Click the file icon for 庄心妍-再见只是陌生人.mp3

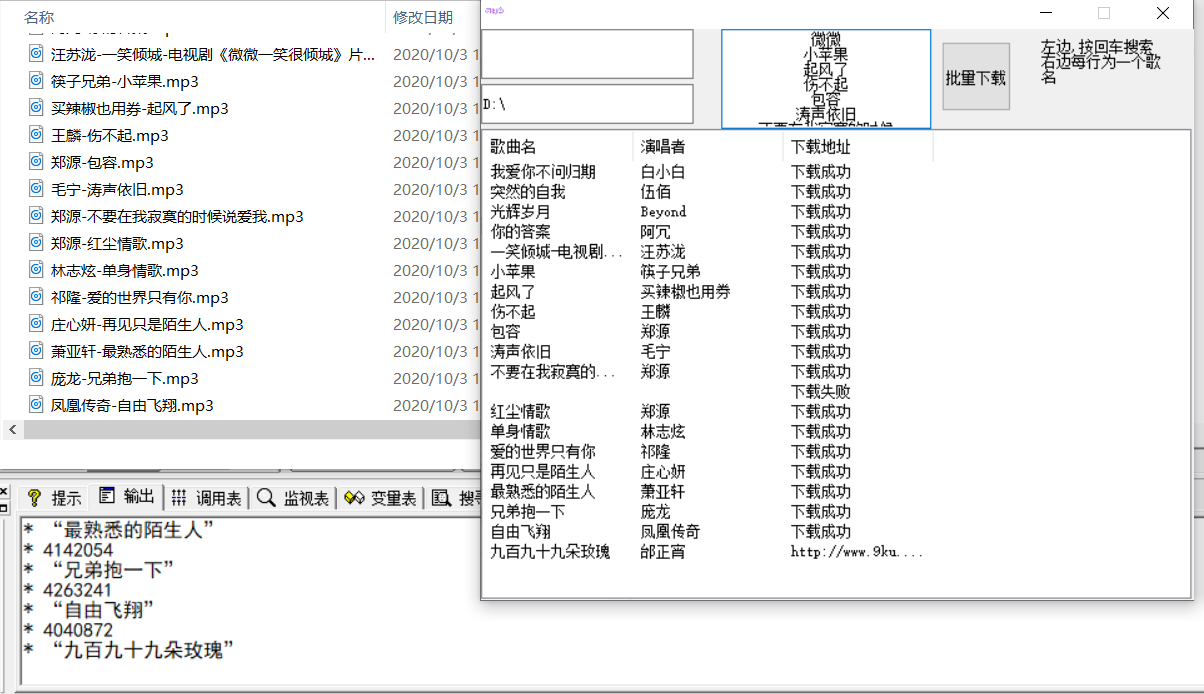pyautogui.click(x=36, y=324)
